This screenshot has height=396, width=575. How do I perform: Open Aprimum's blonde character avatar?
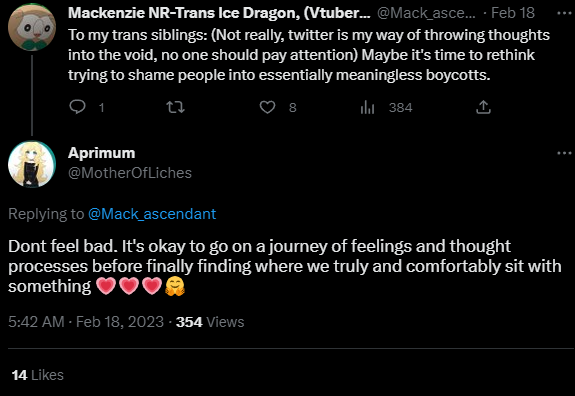(32, 164)
